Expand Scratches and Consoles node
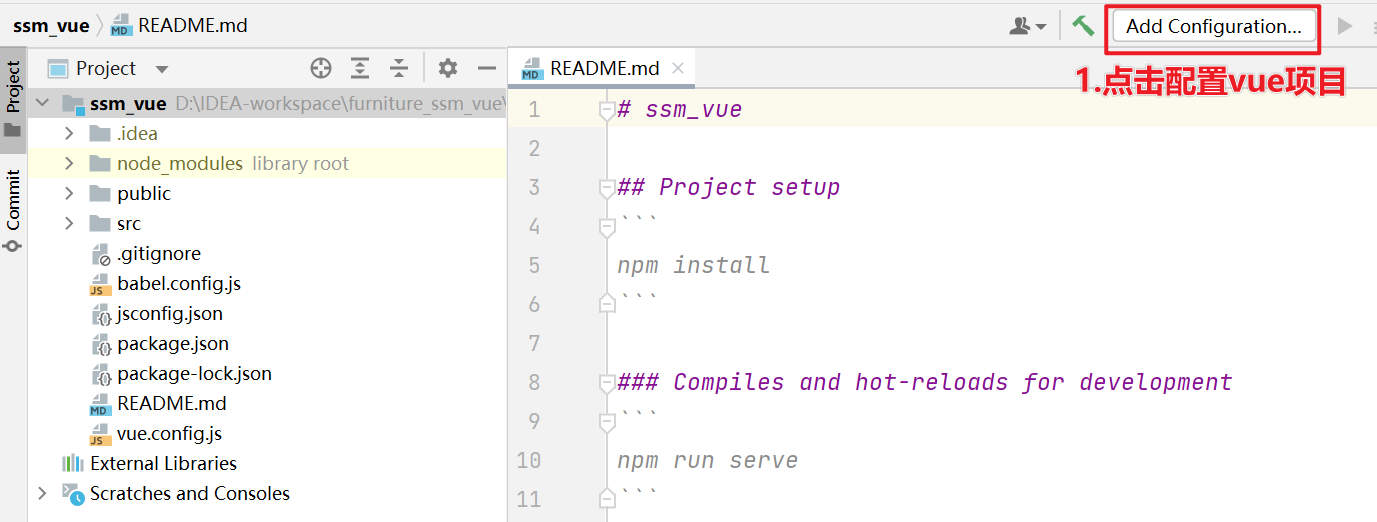 pos(42,493)
